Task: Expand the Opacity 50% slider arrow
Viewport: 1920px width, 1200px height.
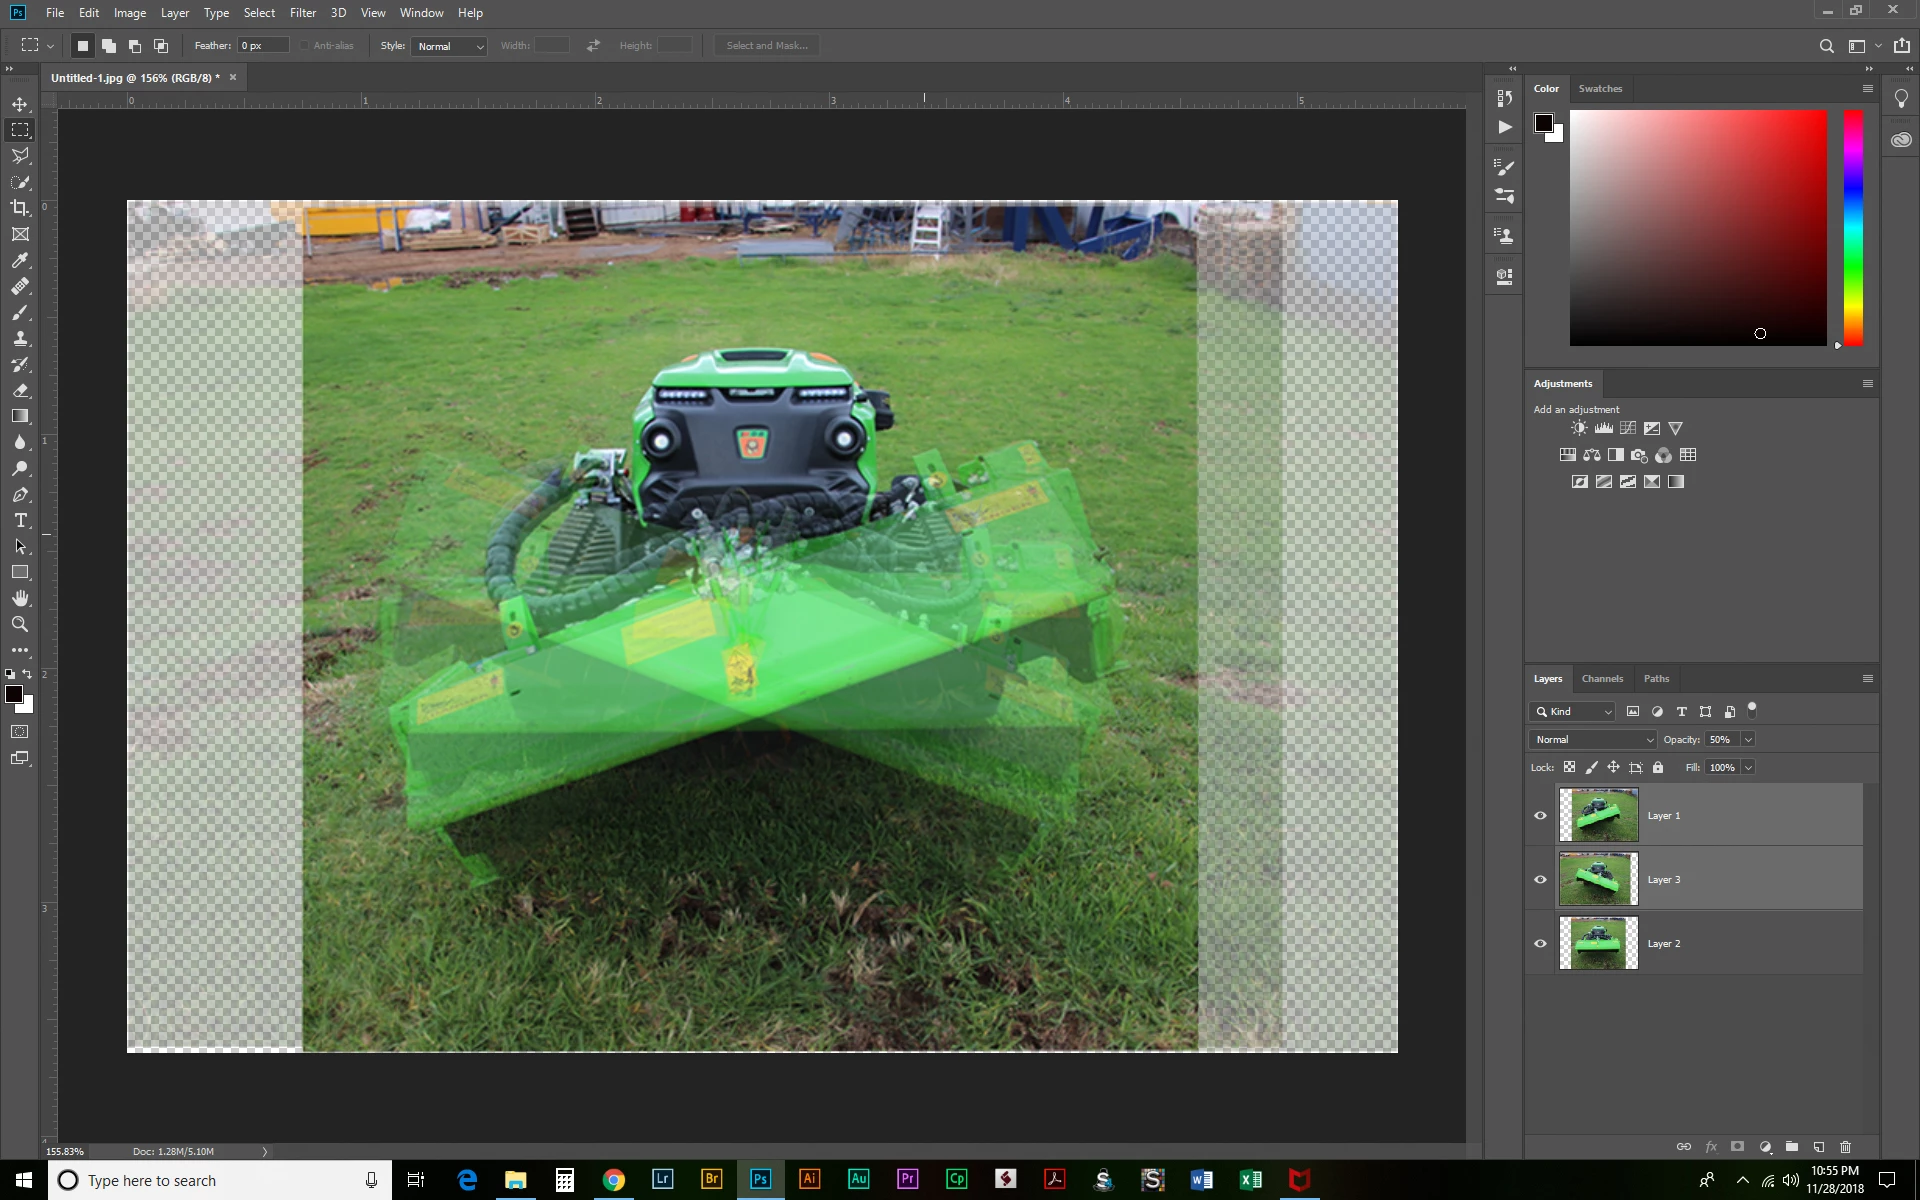Action: click(x=1748, y=739)
